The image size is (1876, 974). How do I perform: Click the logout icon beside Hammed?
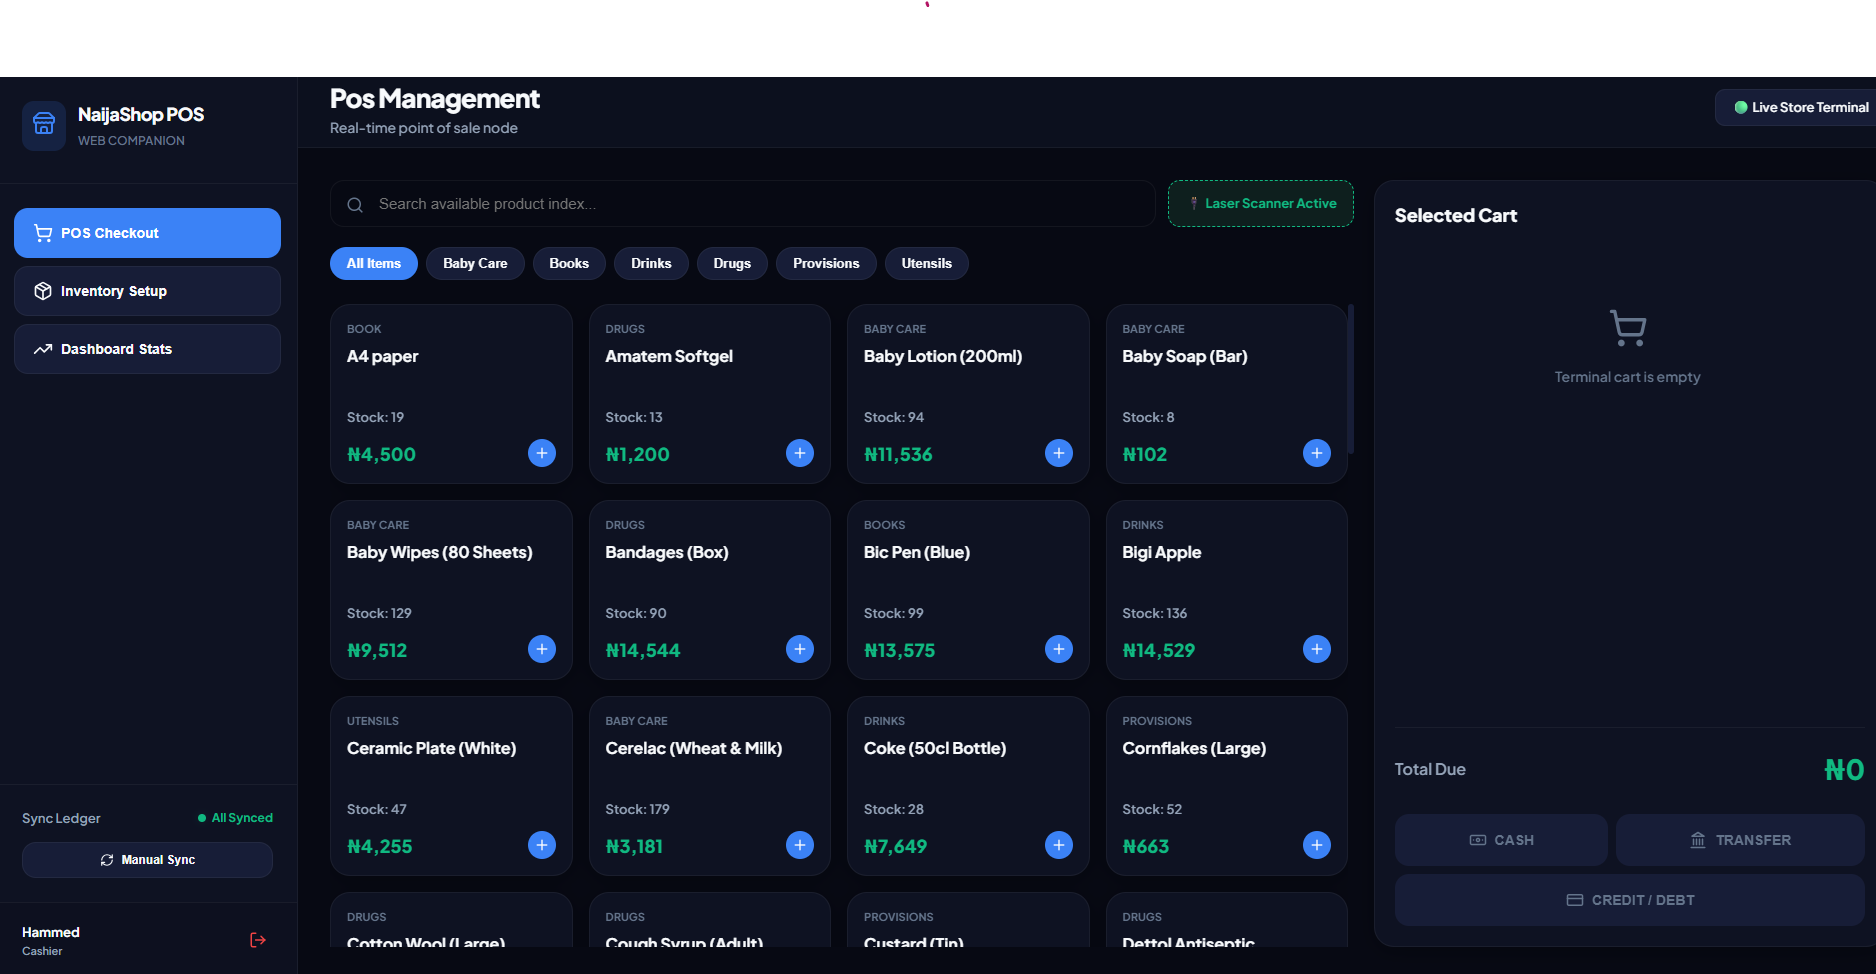[258, 940]
